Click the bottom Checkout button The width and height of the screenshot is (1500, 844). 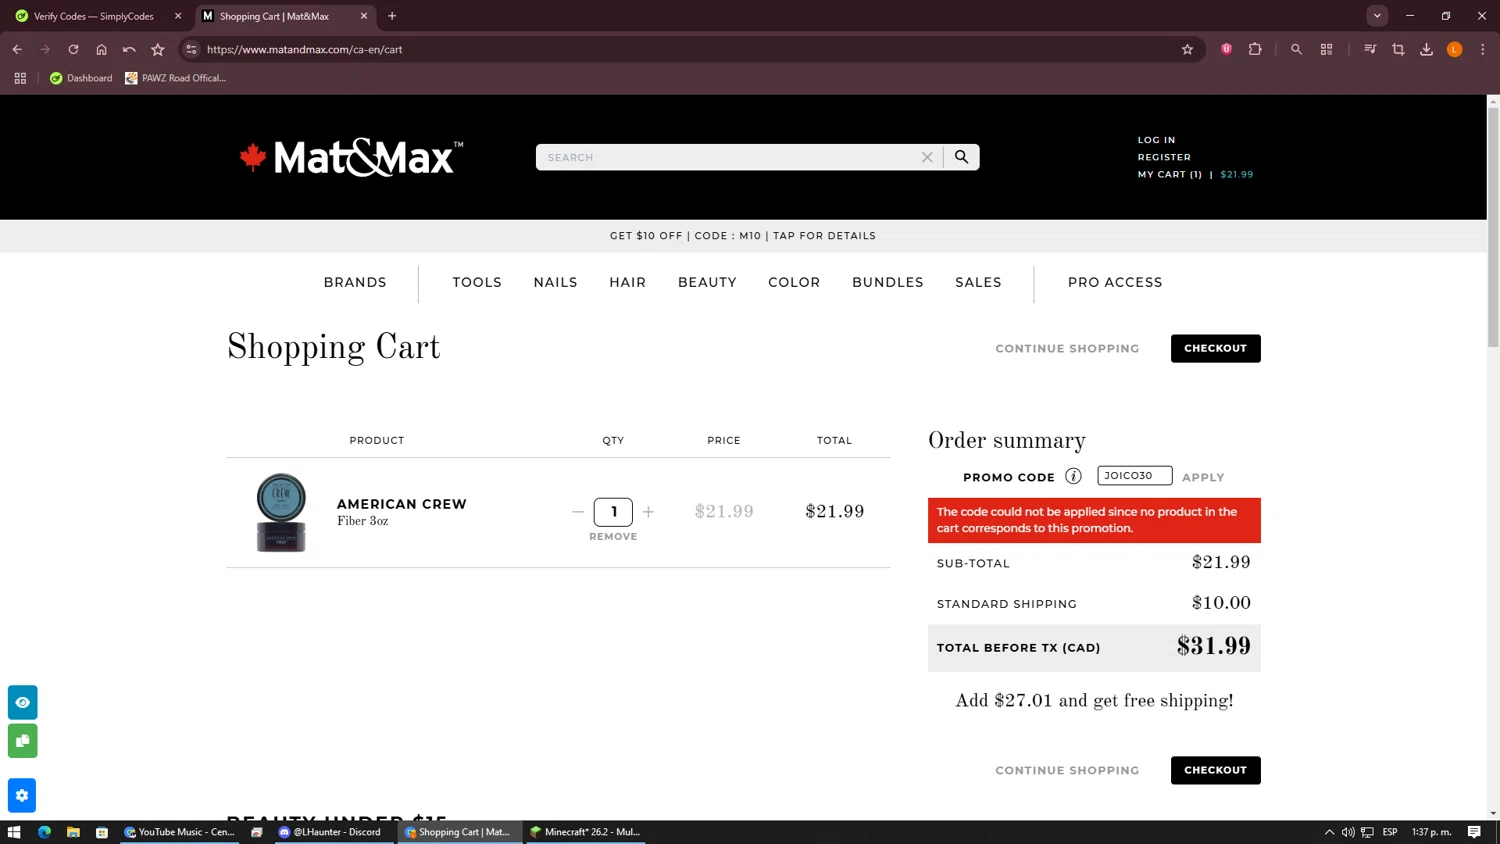(1215, 770)
